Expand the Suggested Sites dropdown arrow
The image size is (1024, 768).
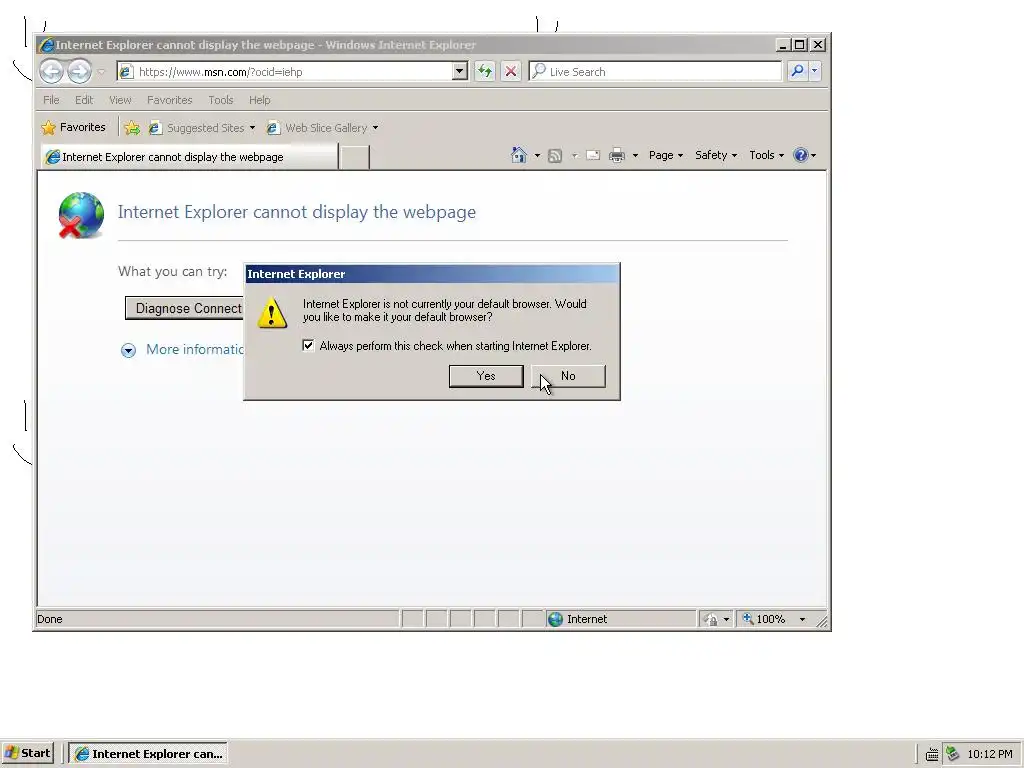coord(252,128)
